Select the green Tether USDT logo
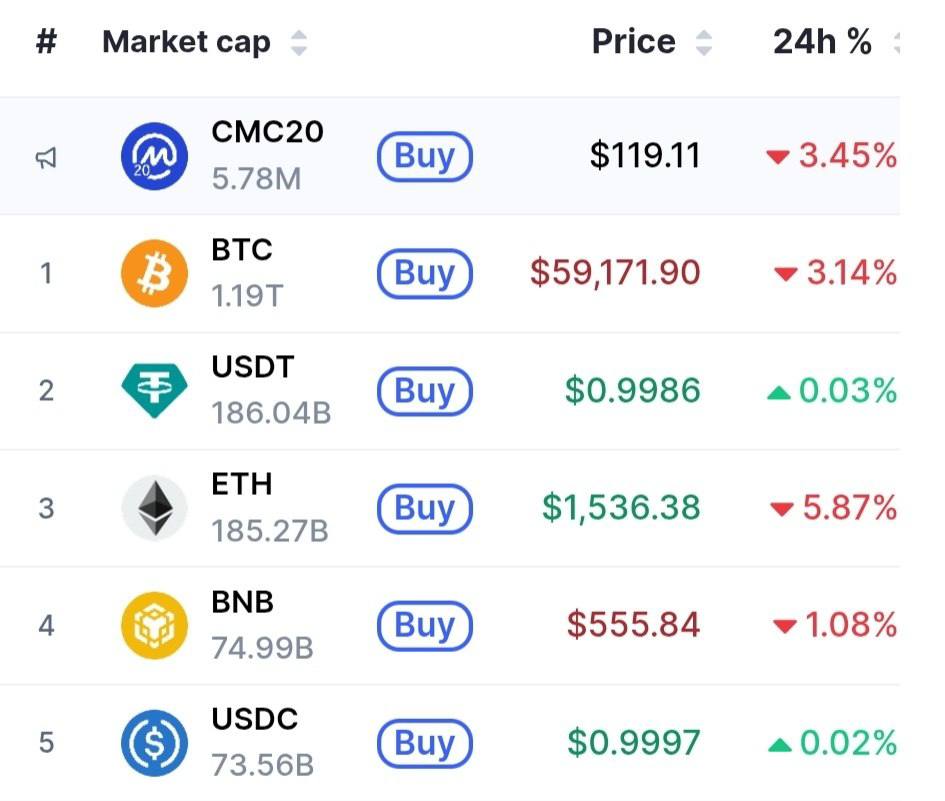The width and height of the screenshot is (945, 801). coord(154,391)
